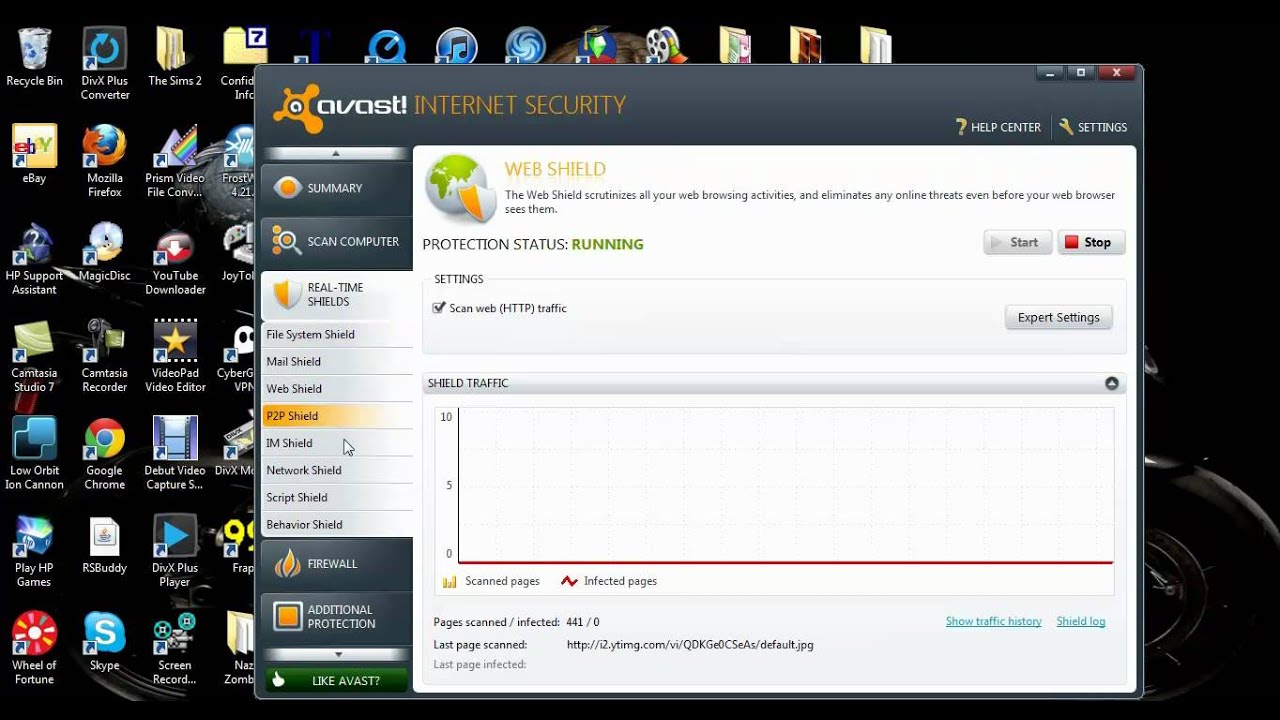Open Debut Video Capture shortcut
The width and height of the screenshot is (1280, 720).
175,453
